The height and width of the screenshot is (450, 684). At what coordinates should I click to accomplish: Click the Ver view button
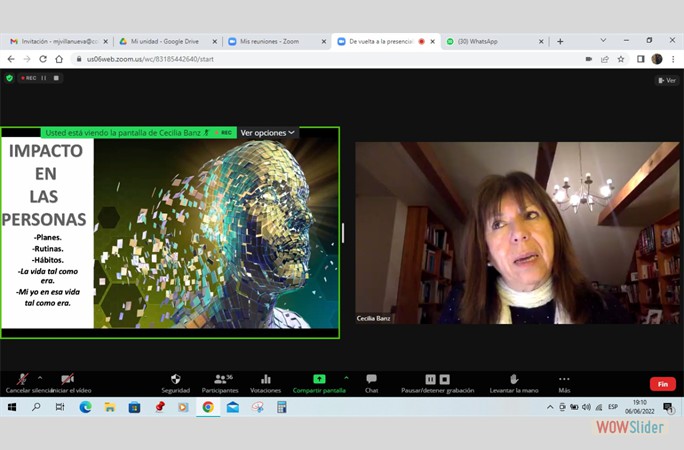(x=667, y=80)
